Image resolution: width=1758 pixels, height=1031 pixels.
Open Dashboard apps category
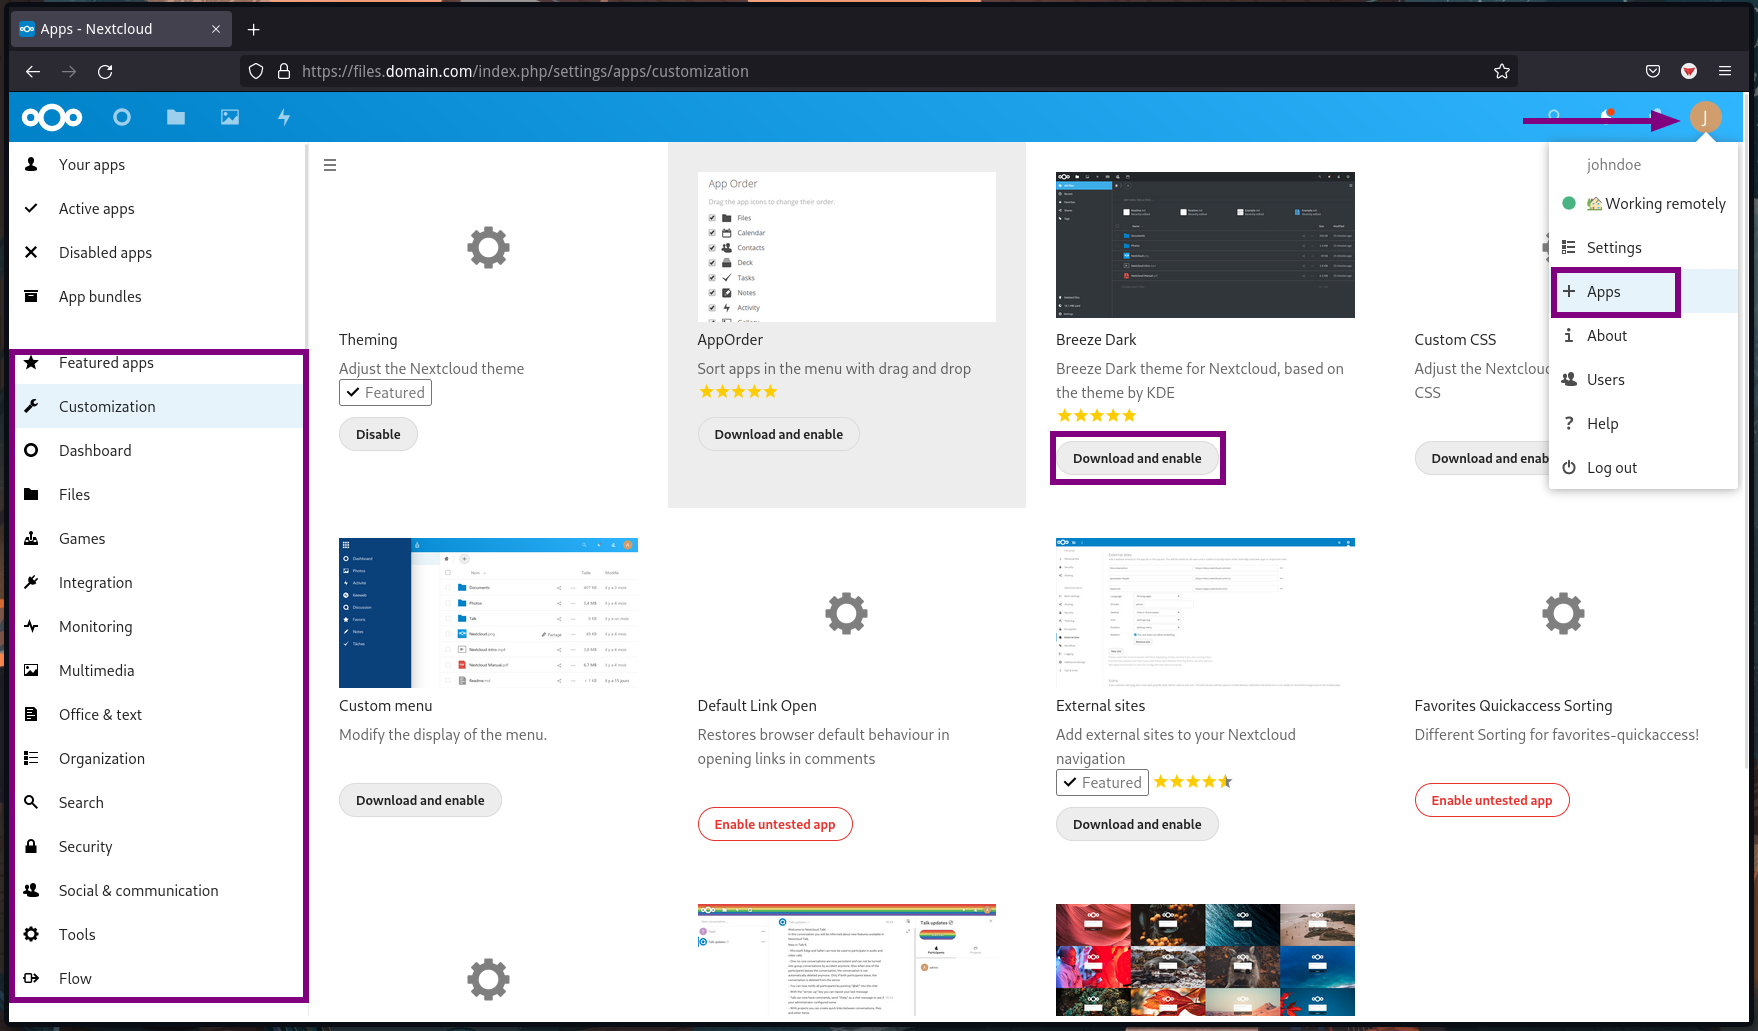coord(158,451)
